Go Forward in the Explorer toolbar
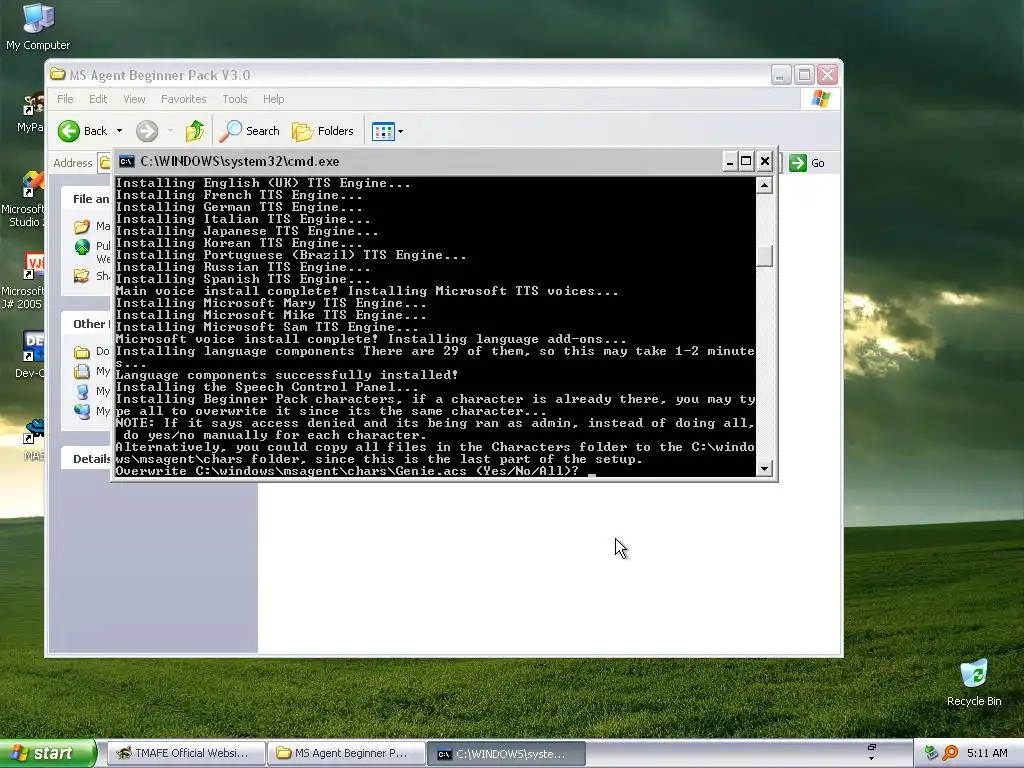Screen dimensions: 1024x768 [x=147, y=131]
